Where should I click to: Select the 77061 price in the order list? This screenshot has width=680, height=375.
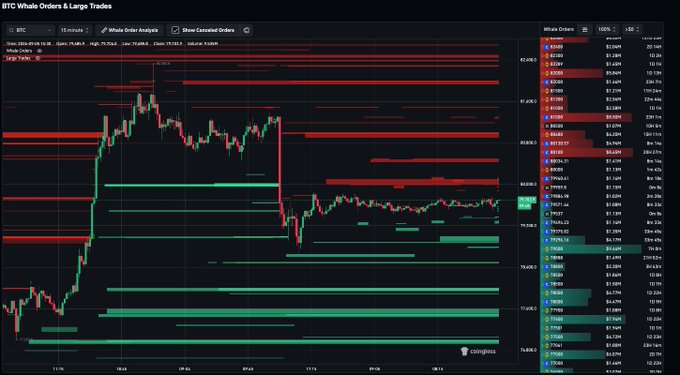(x=557, y=345)
